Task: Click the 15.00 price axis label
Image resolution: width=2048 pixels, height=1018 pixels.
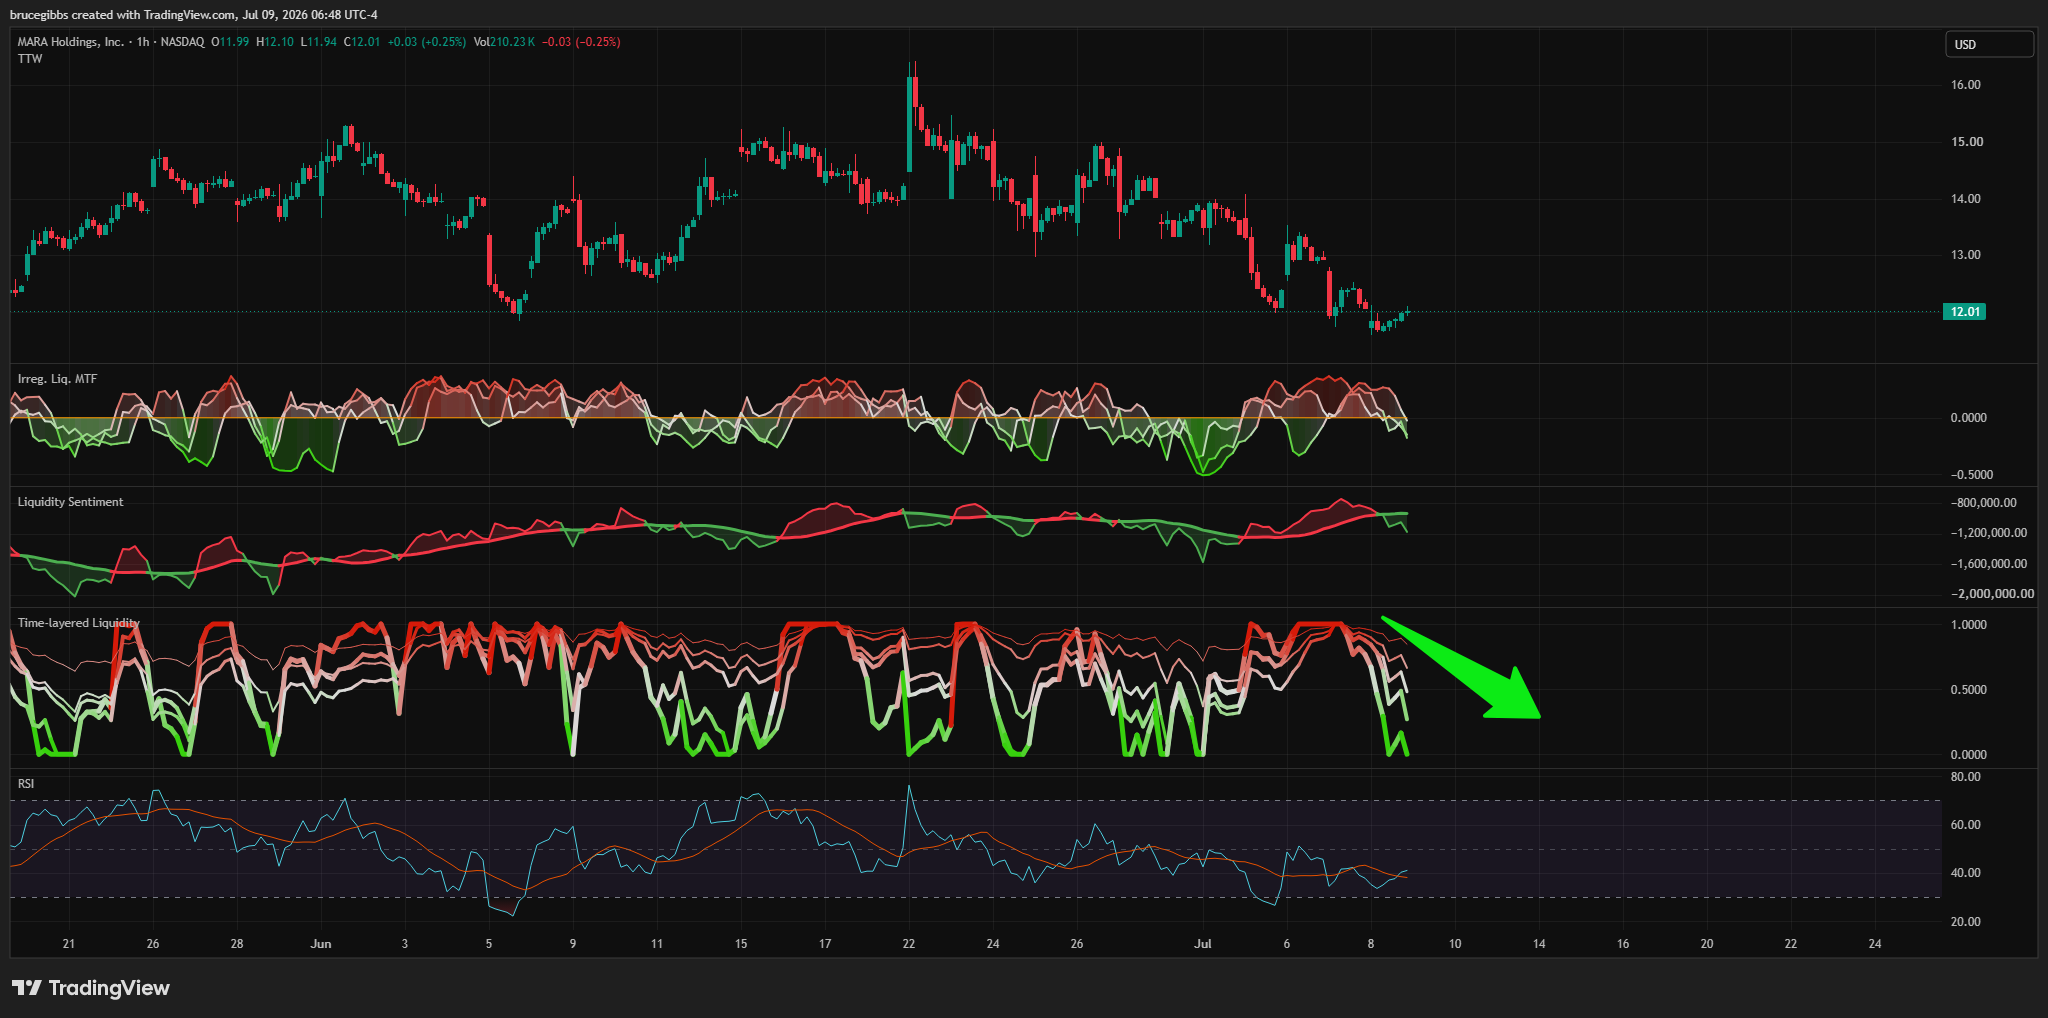Action: tap(1966, 142)
